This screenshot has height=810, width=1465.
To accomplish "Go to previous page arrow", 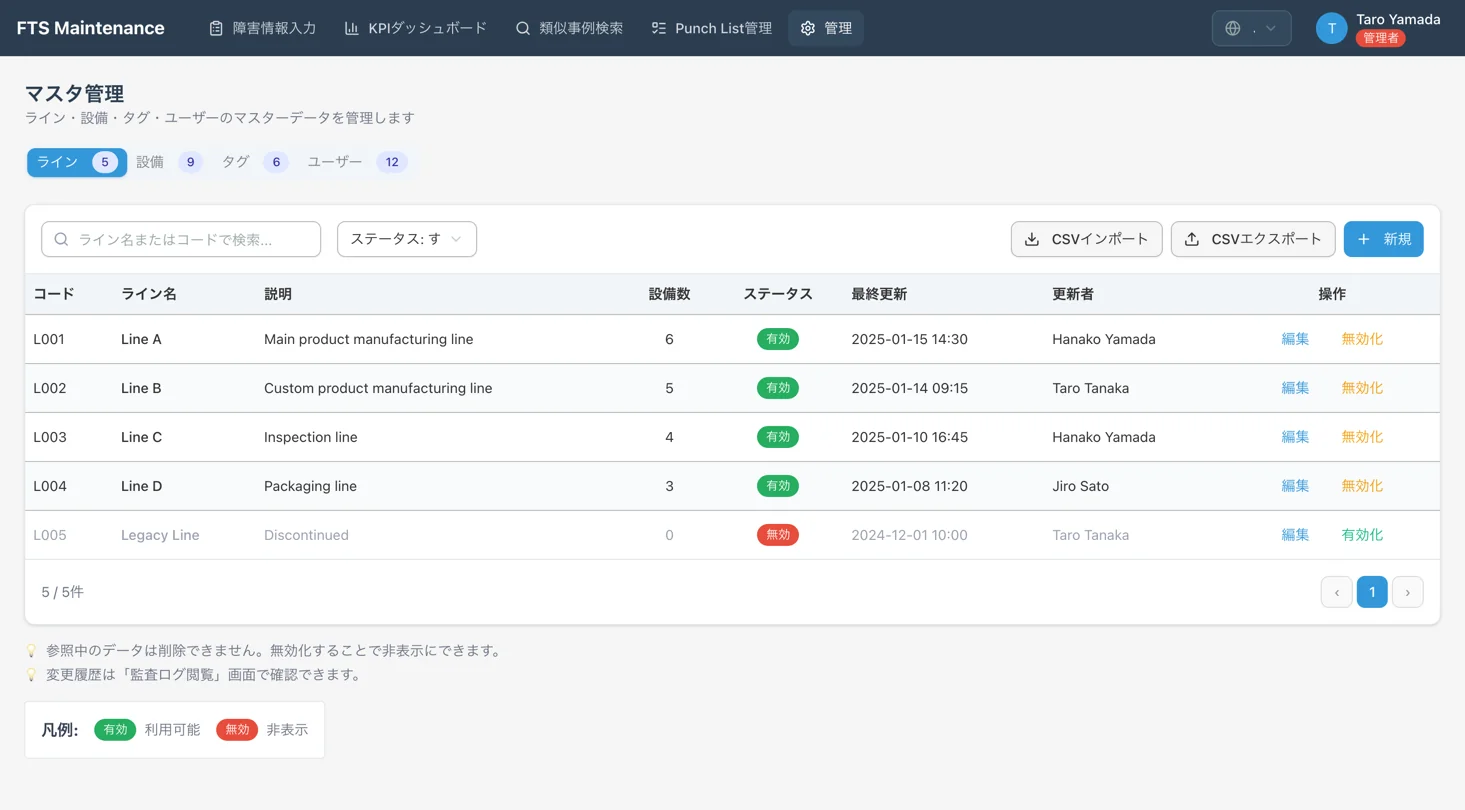I will [1337, 592].
